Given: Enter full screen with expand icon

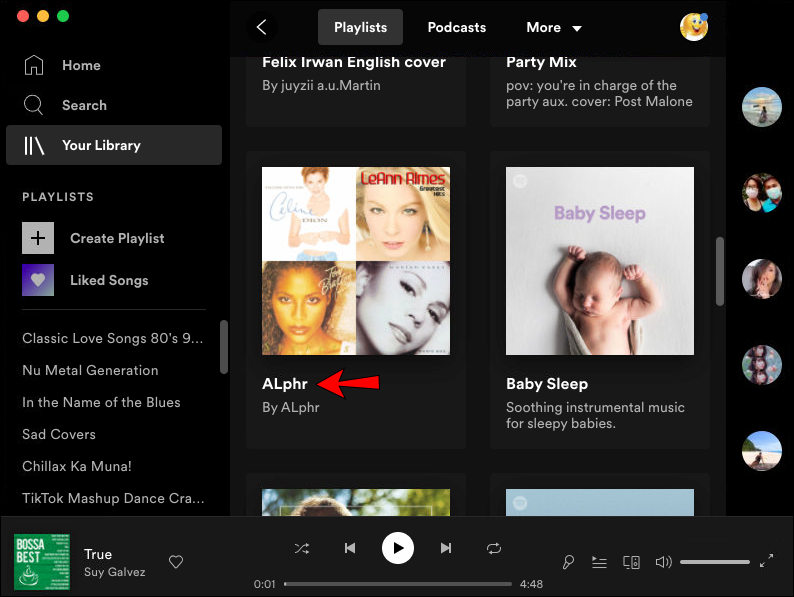Looking at the screenshot, I should [767, 561].
